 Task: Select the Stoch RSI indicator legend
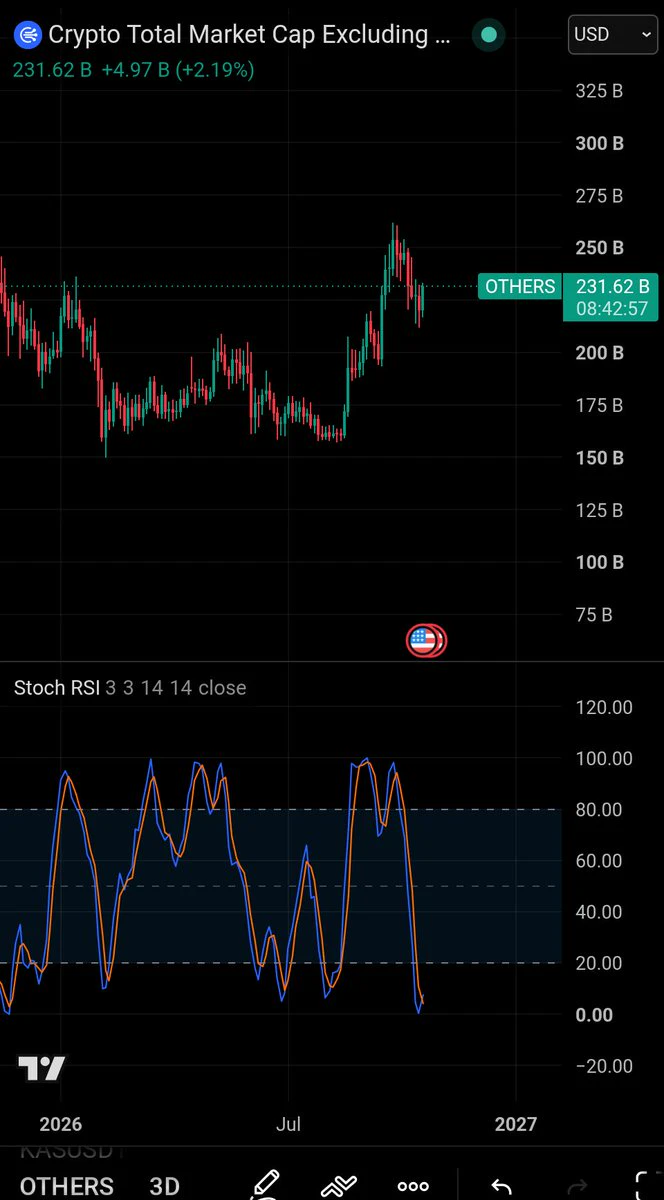57,688
